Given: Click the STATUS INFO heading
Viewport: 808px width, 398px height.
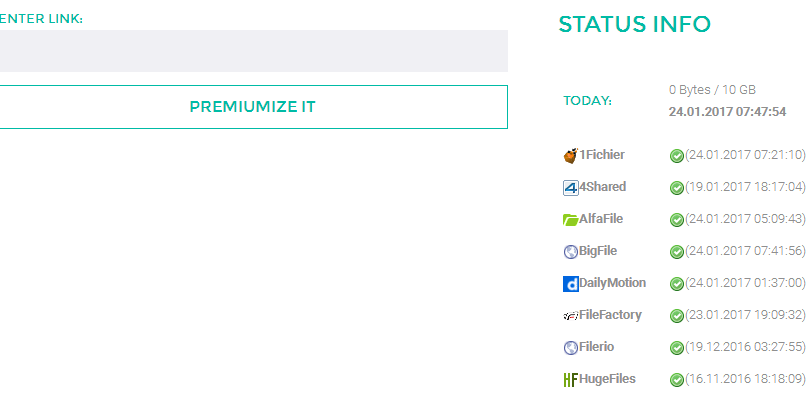Looking at the screenshot, I should pos(635,24).
